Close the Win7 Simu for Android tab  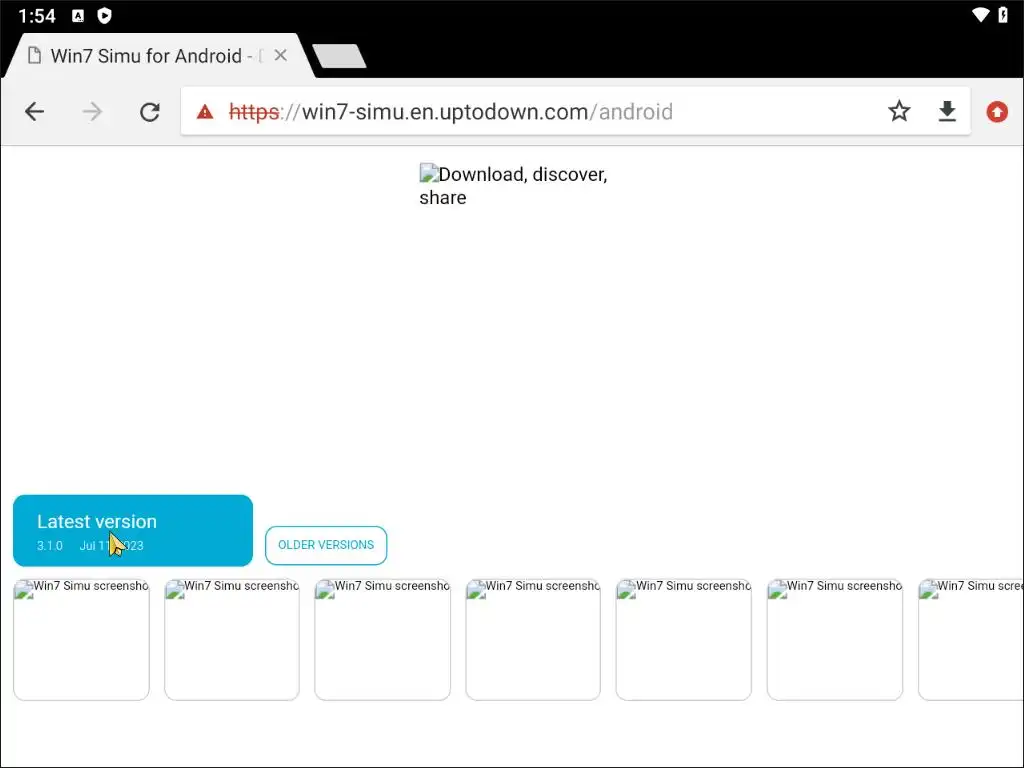coord(281,56)
